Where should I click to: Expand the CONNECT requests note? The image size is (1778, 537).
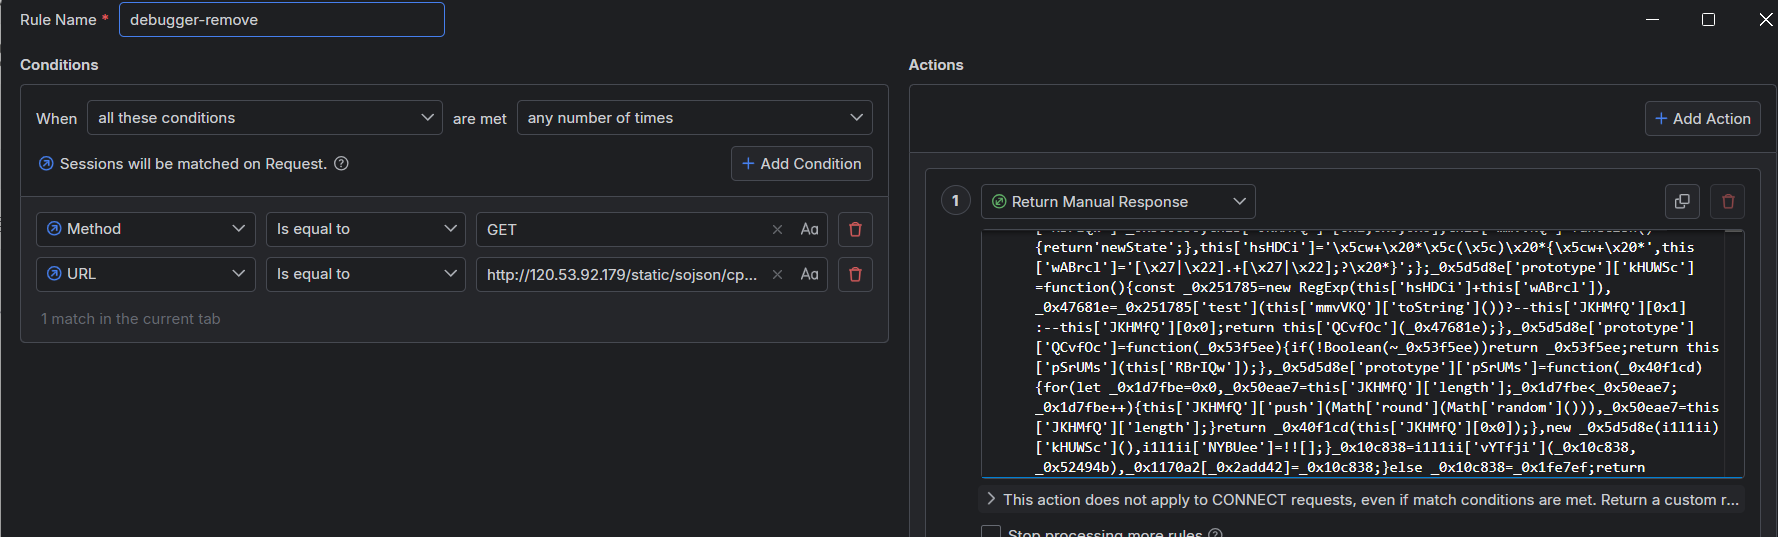point(991,499)
